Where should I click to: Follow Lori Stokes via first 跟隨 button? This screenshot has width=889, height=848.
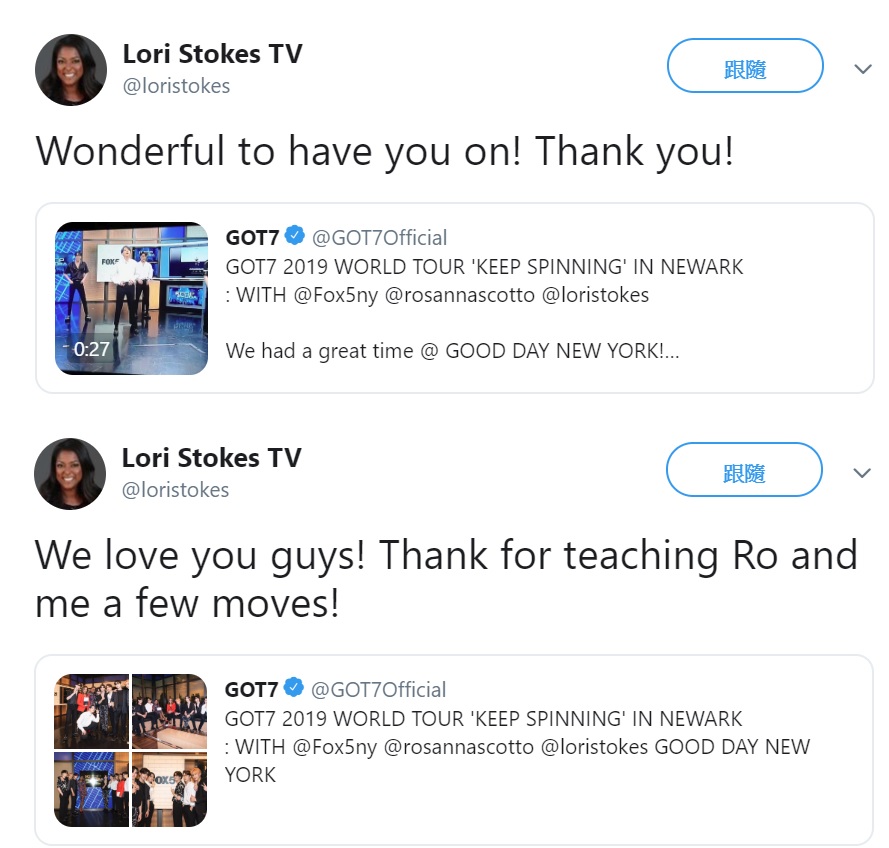coord(745,66)
